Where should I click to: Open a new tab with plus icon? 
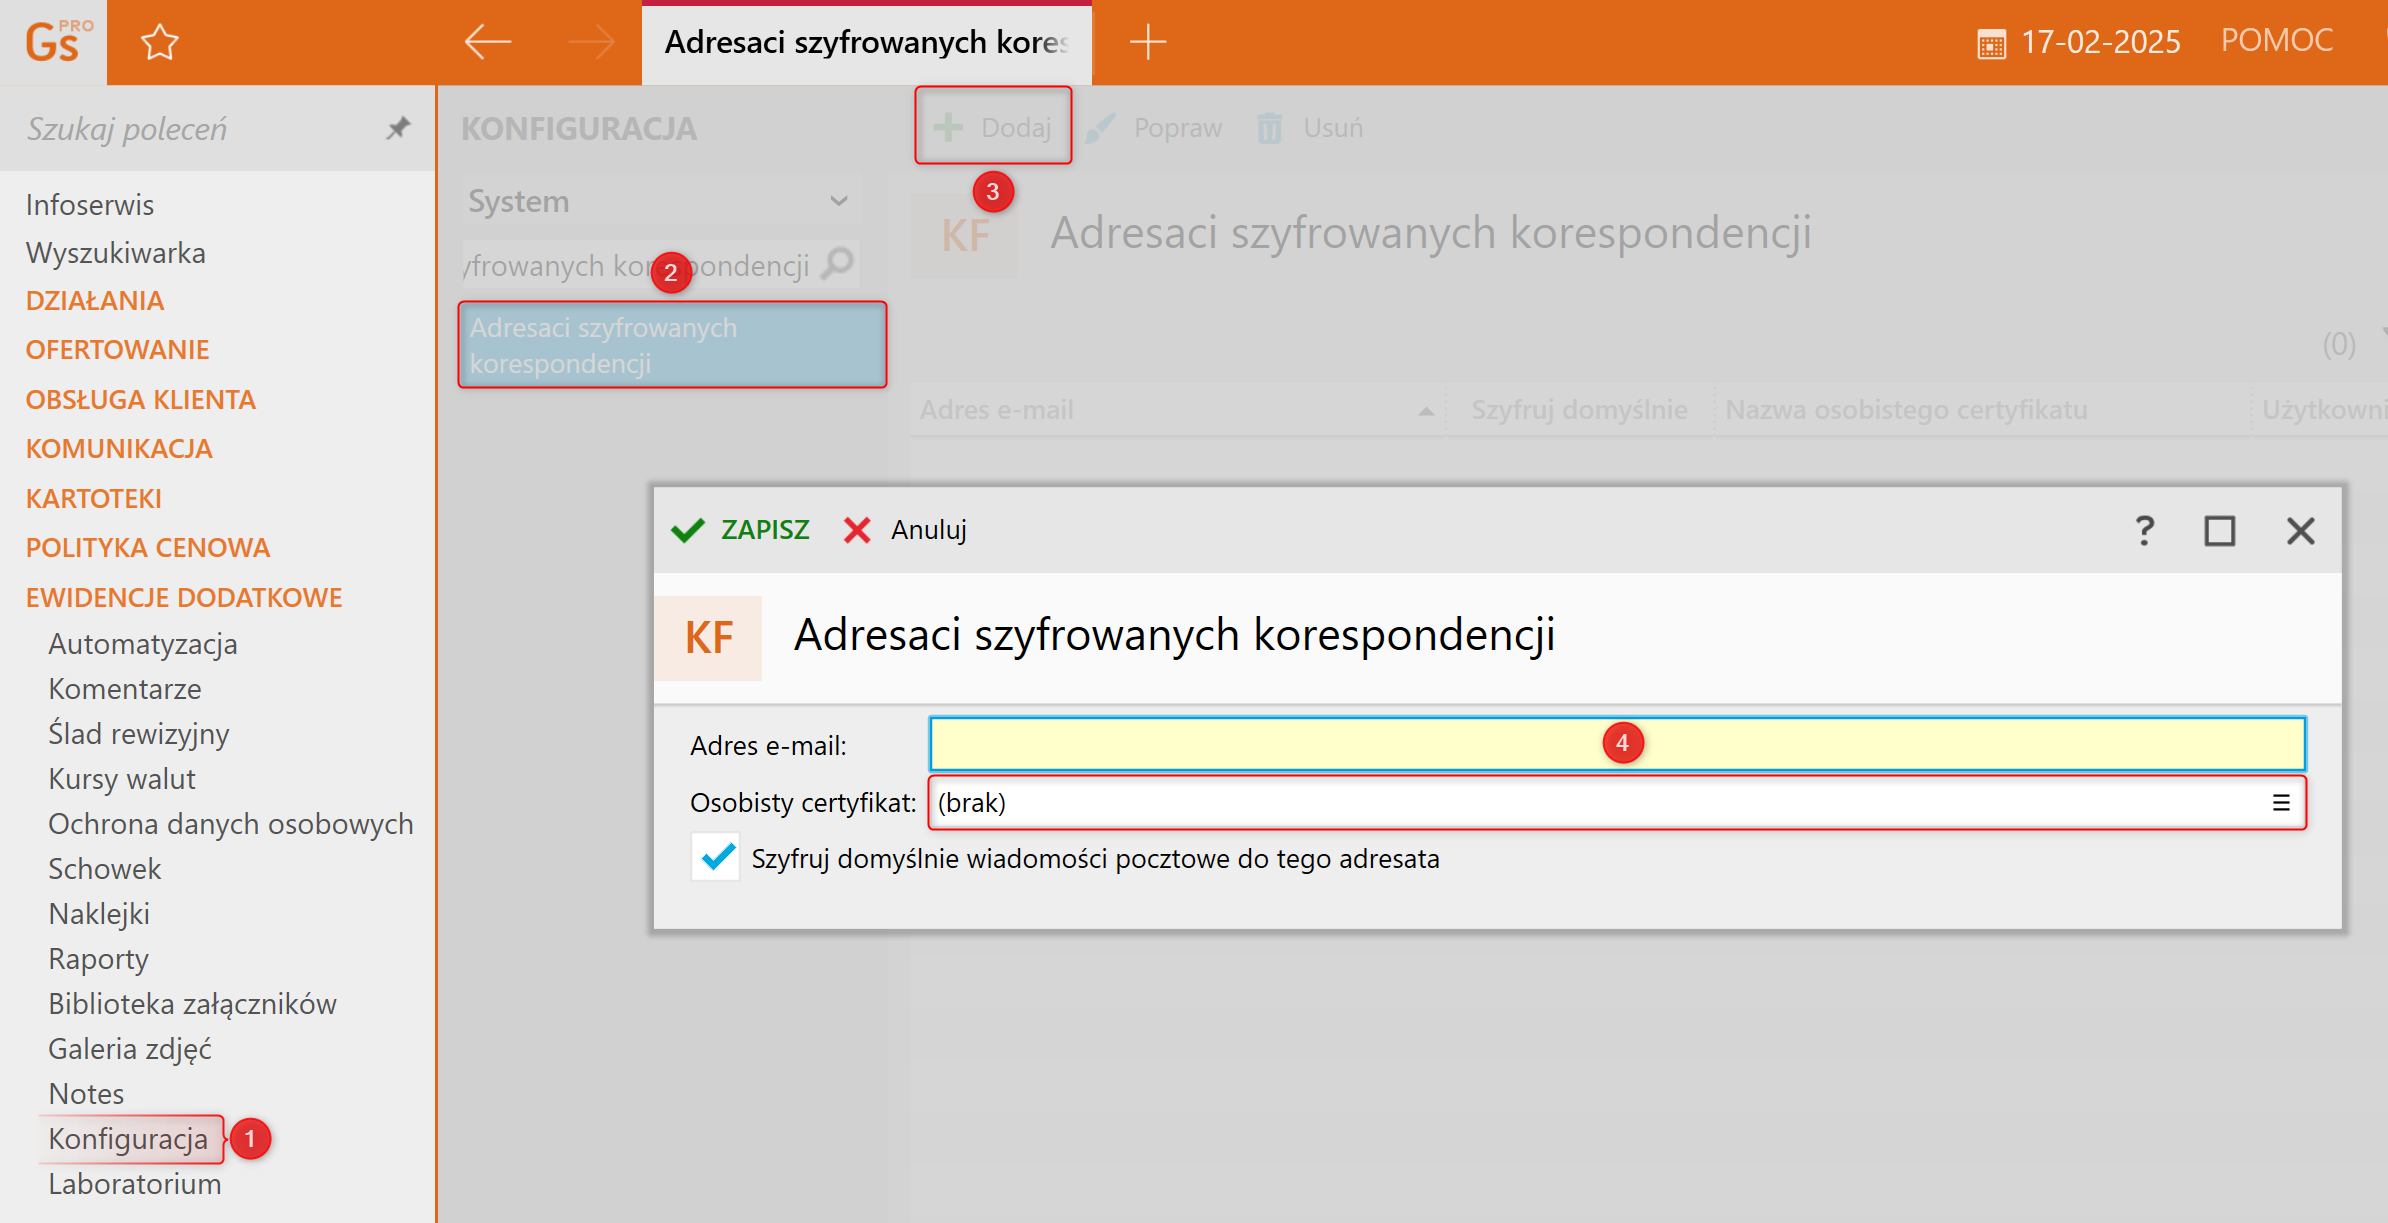[x=1147, y=42]
